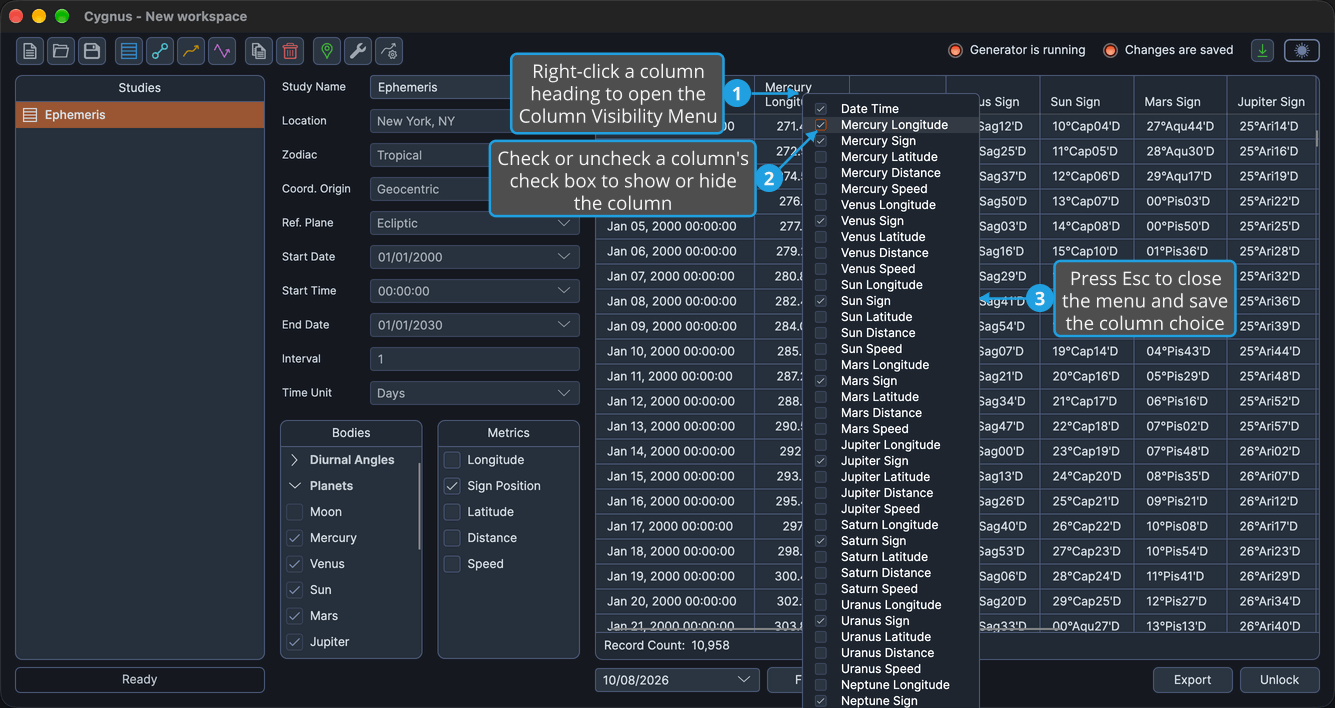Click the Bodies list scrollbar
Image resolution: width=1335 pixels, height=708 pixels.
[419, 506]
